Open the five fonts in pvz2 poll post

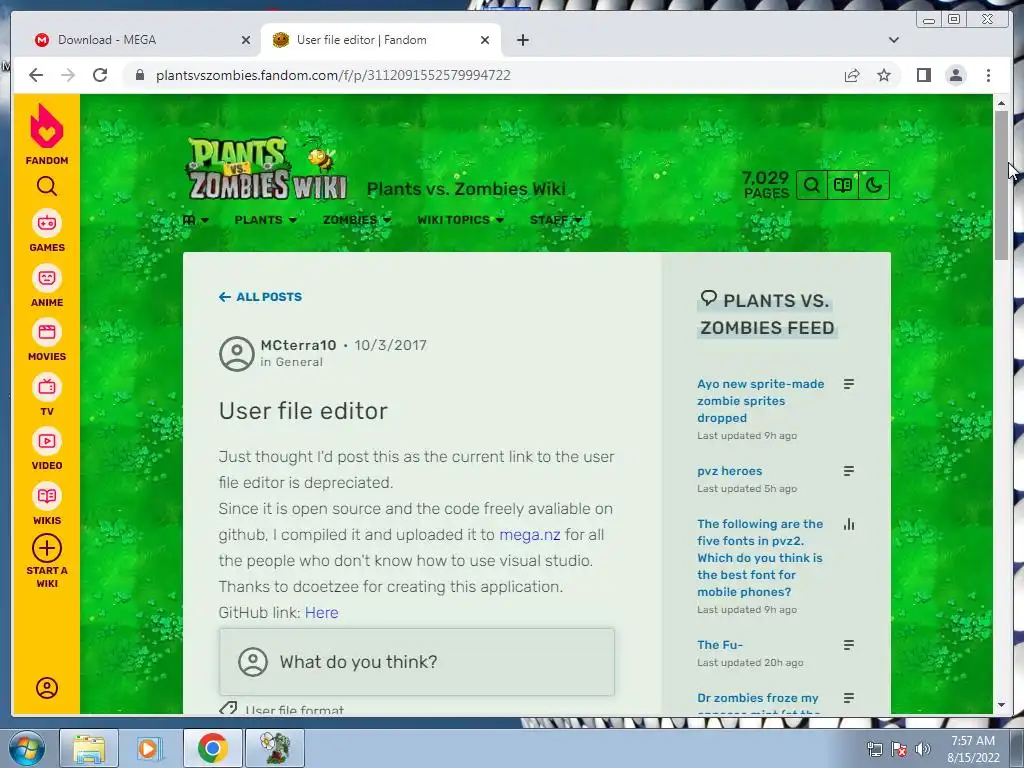click(x=760, y=558)
